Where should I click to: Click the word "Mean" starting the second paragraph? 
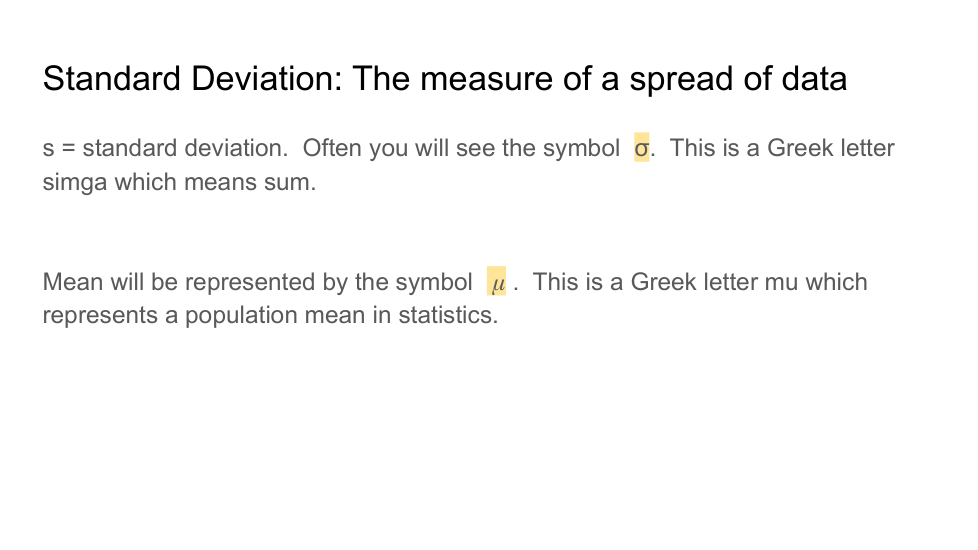click(73, 282)
